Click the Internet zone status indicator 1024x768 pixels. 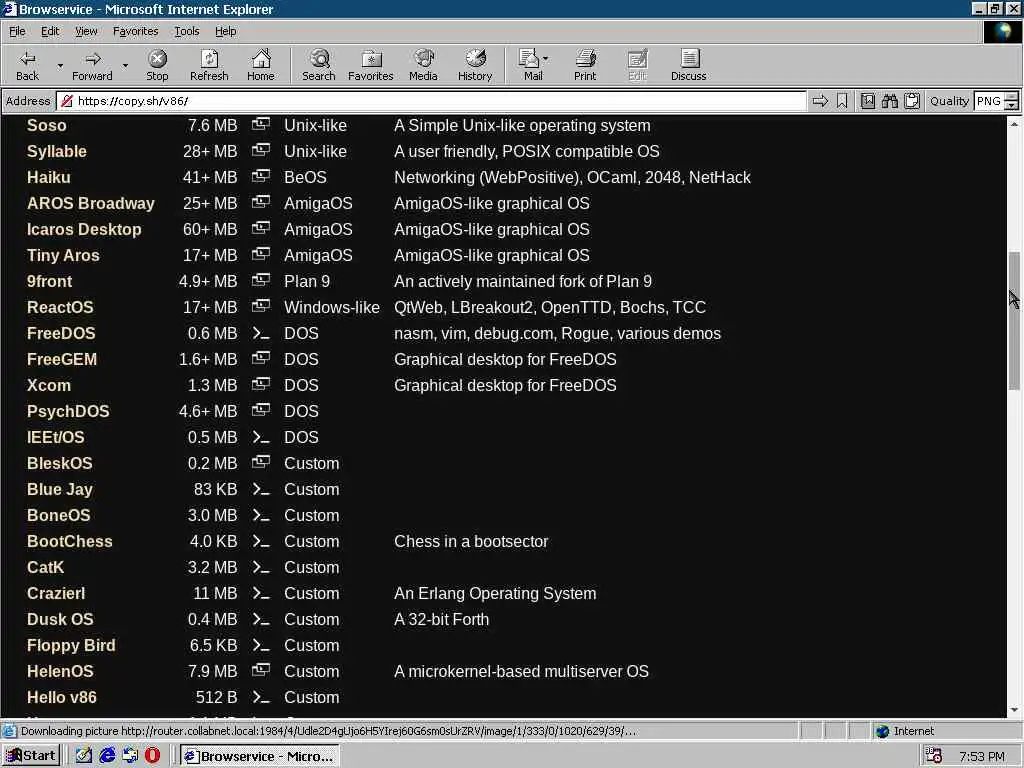[905, 731]
